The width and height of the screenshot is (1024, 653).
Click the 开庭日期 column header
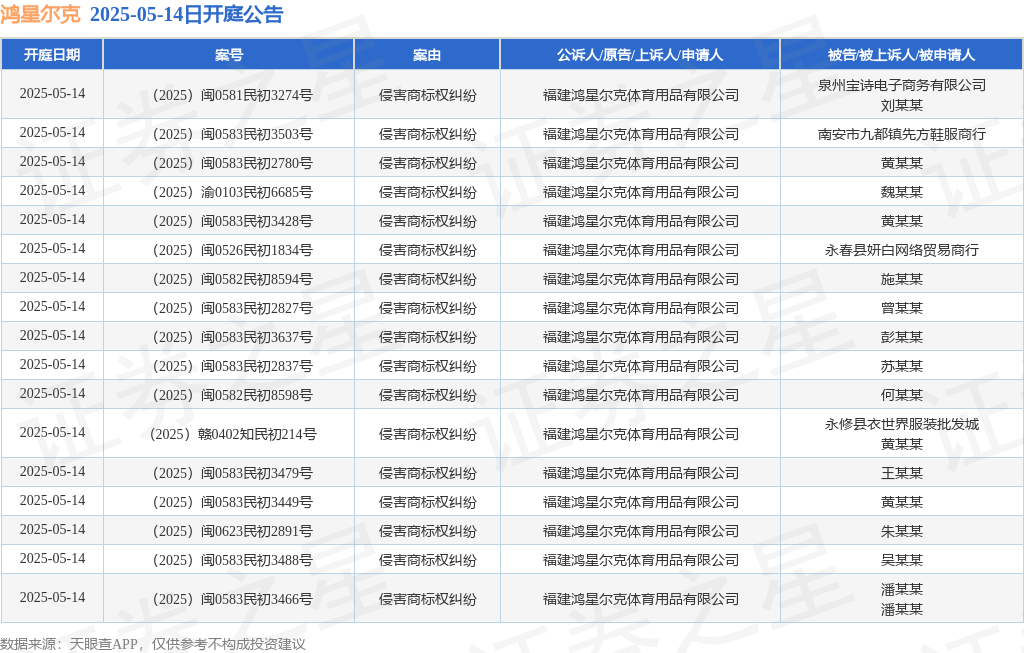pos(52,55)
